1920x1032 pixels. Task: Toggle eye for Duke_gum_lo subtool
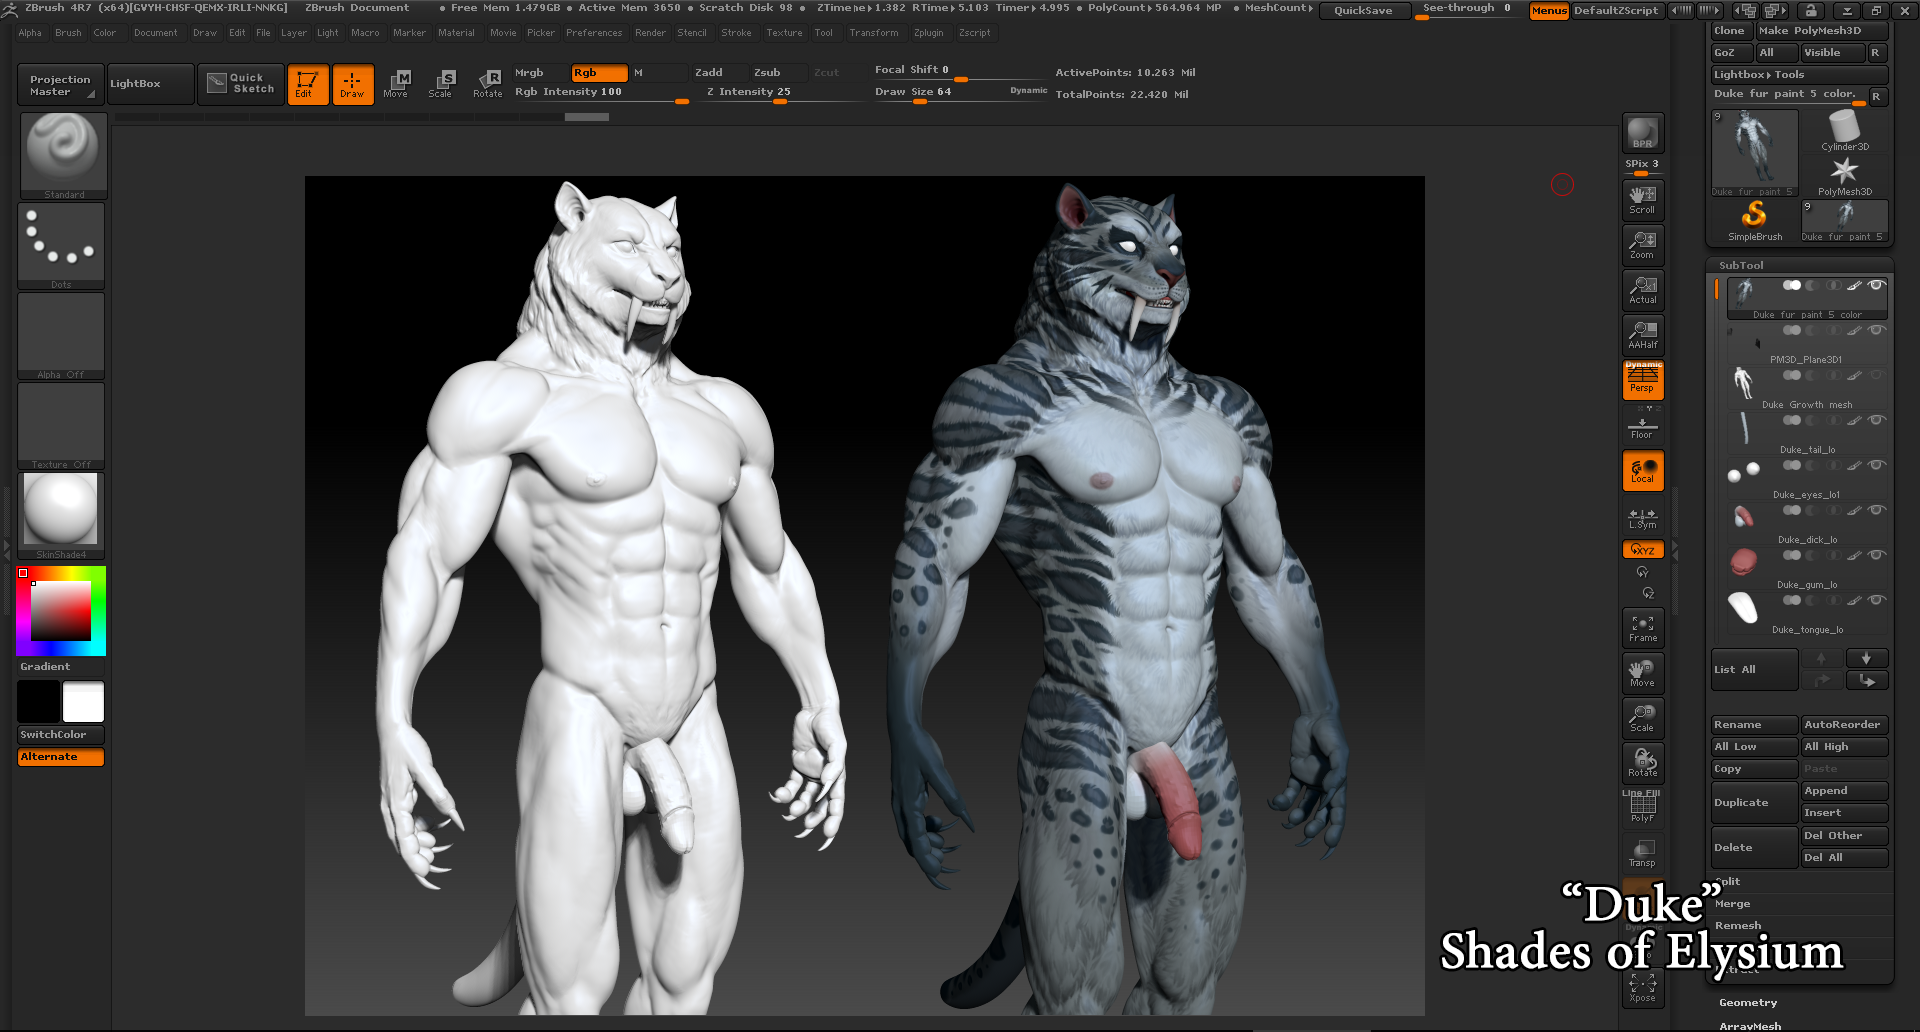pos(1877,555)
